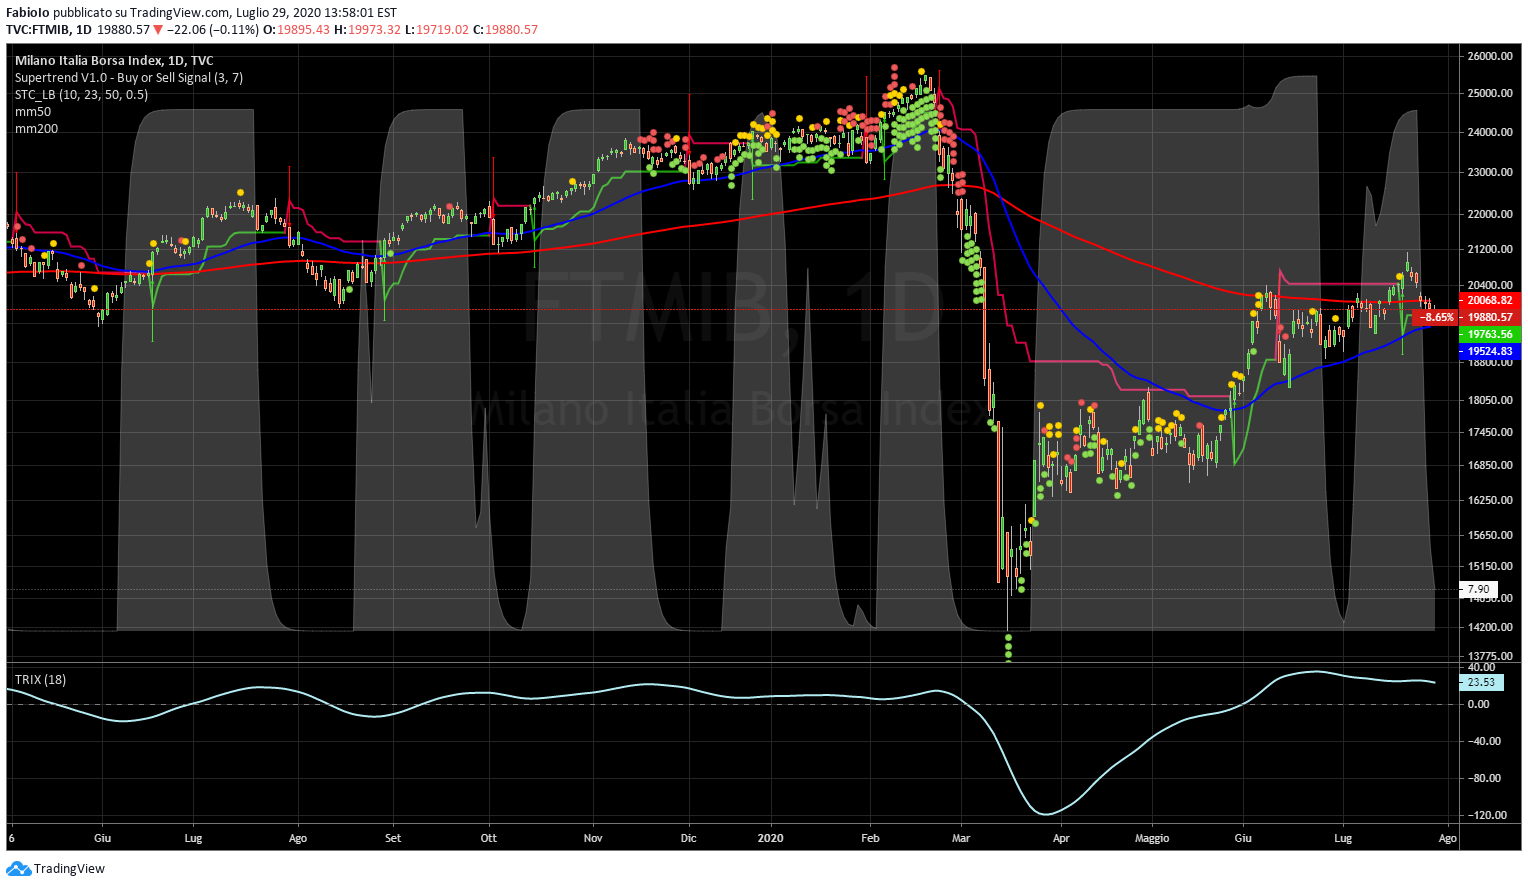
Task: Click the high value H:19973.32
Action: pyautogui.click(x=367, y=30)
